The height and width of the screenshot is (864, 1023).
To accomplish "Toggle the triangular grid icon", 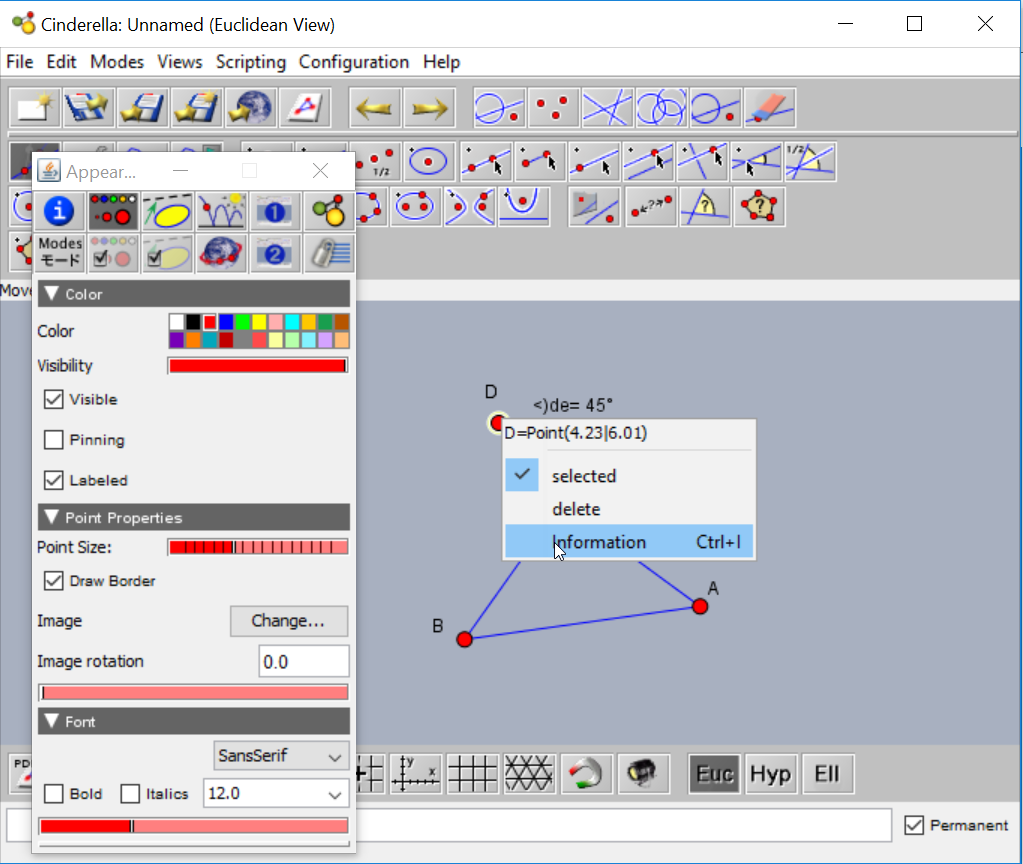I will coord(529,773).
